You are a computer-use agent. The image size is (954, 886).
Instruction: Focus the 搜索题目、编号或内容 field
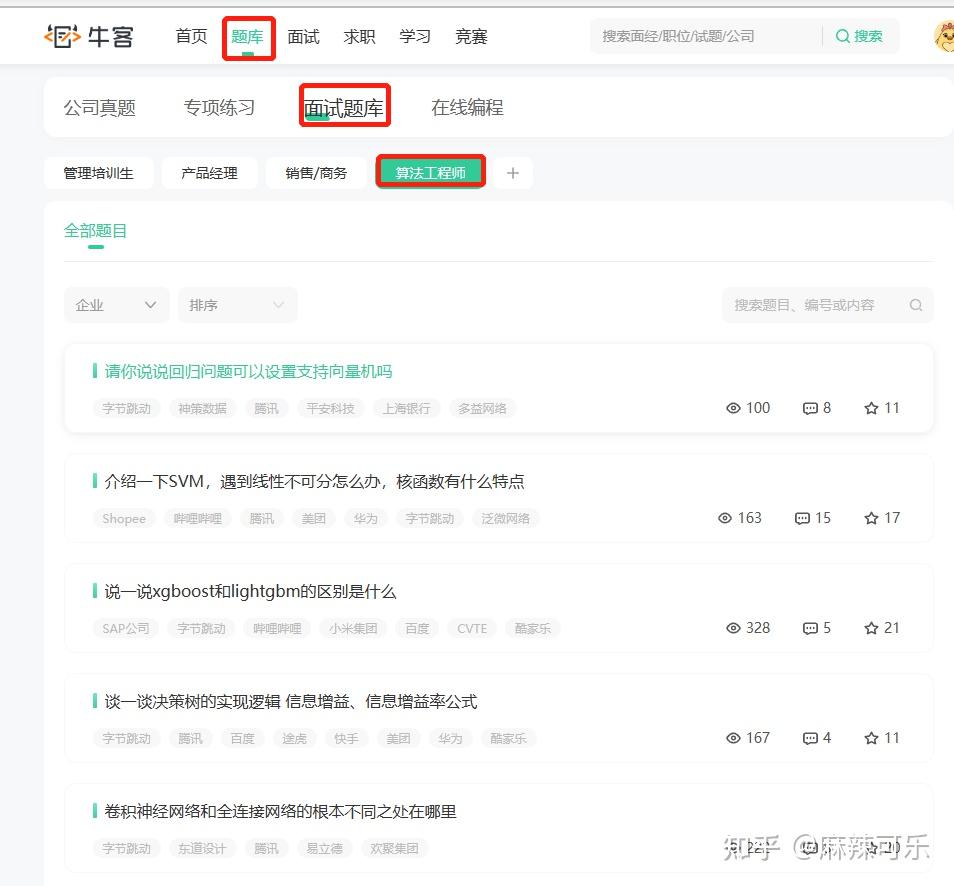827,305
